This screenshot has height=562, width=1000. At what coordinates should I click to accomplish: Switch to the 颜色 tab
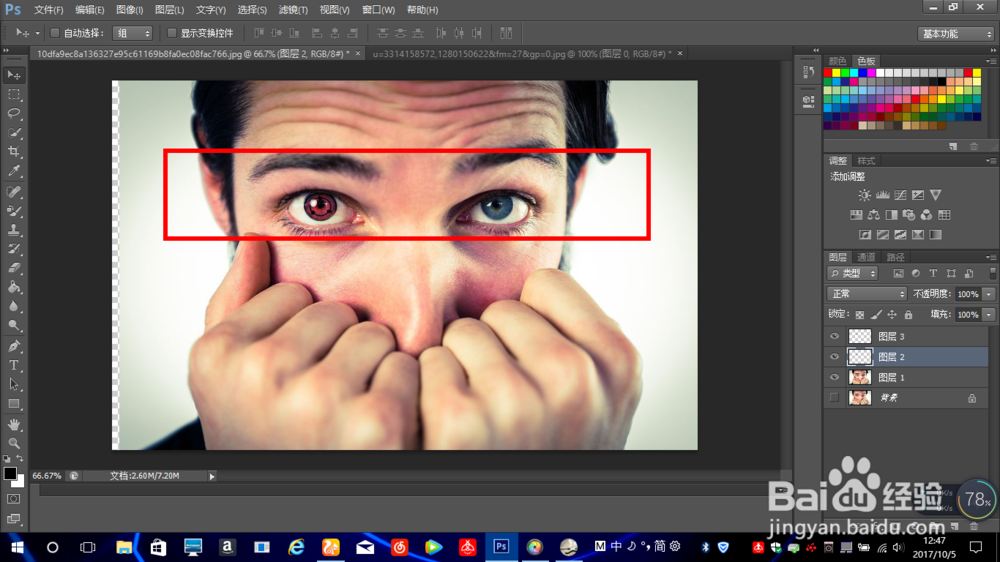tap(837, 61)
